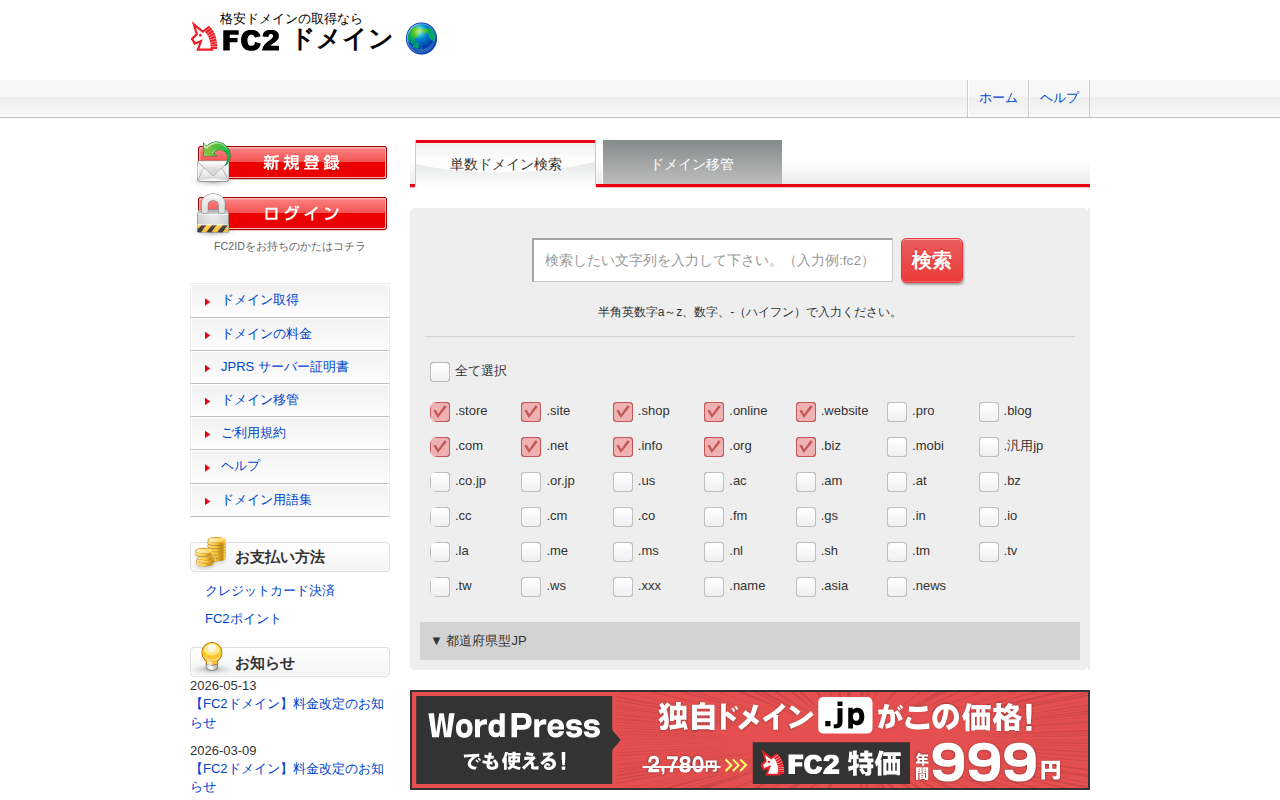Open the FC2ポイント link
The width and height of the screenshot is (1280, 800).
pos(243,619)
